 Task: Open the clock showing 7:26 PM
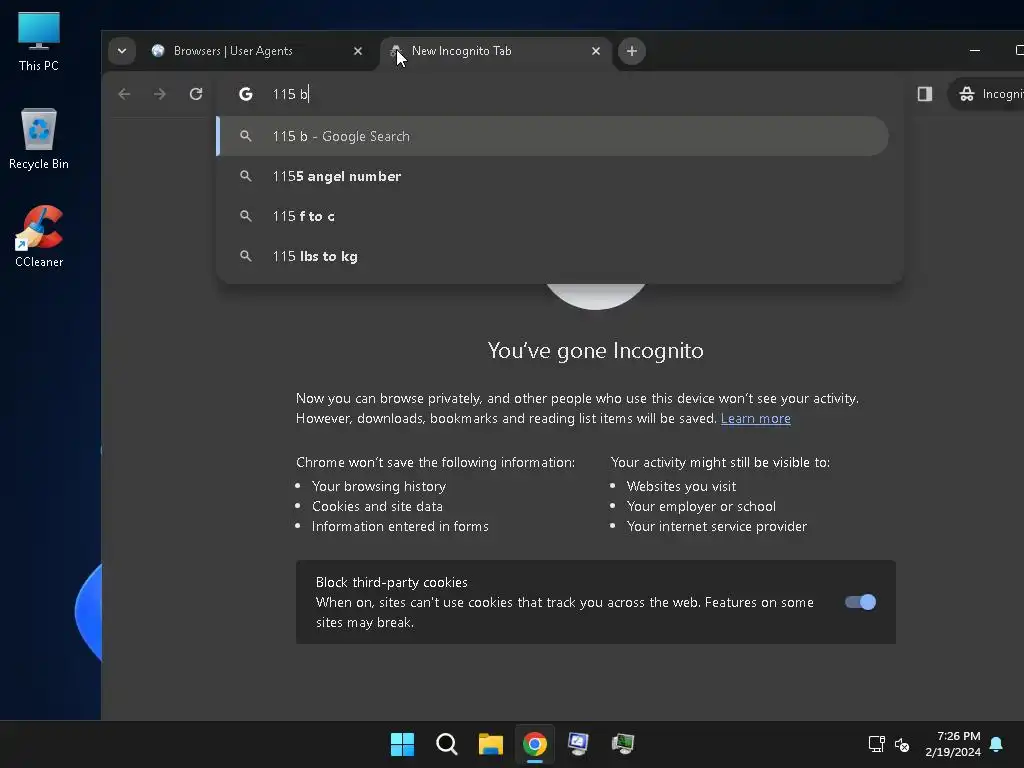click(x=953, y=744)
